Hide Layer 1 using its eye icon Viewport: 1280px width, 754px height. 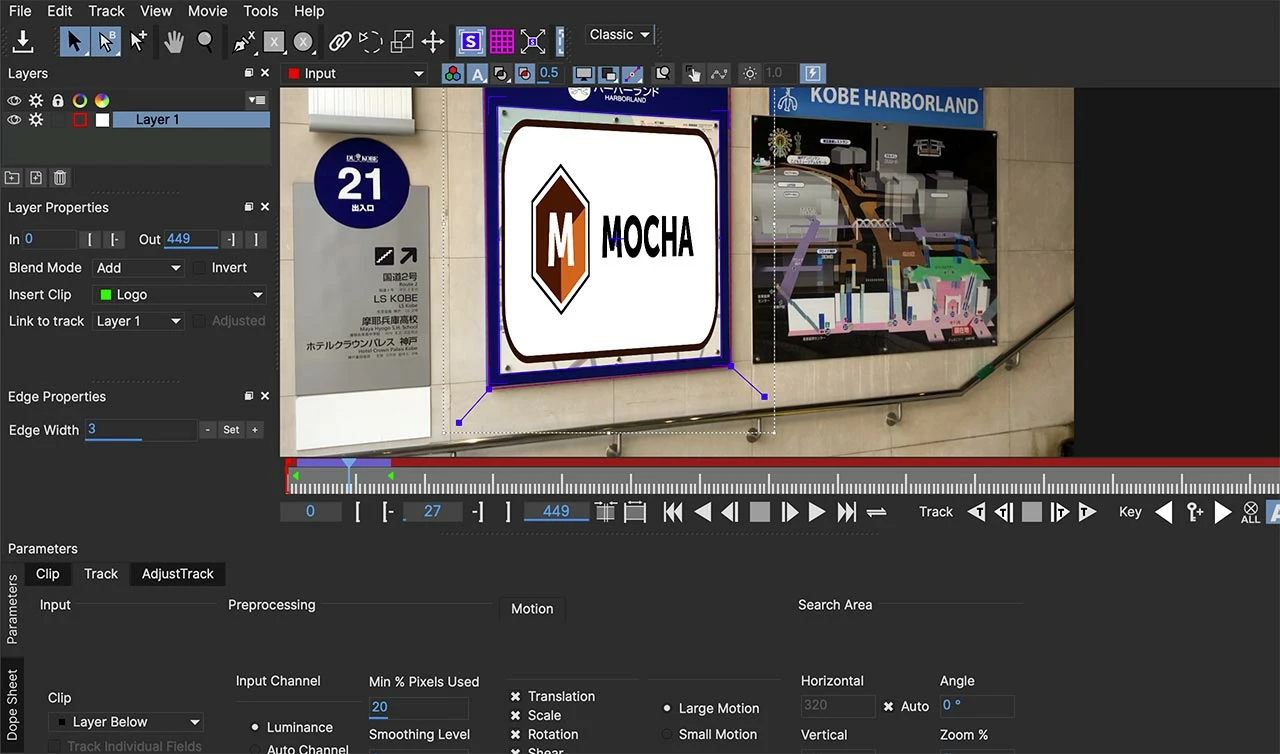coord(14,120)
